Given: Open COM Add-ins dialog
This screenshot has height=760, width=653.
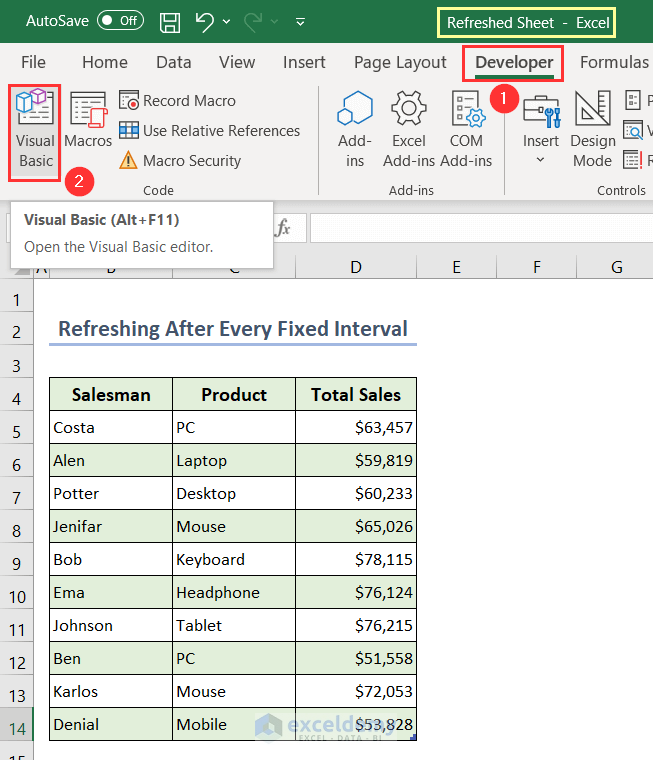Looking at the screenshot, I should 466,131.
